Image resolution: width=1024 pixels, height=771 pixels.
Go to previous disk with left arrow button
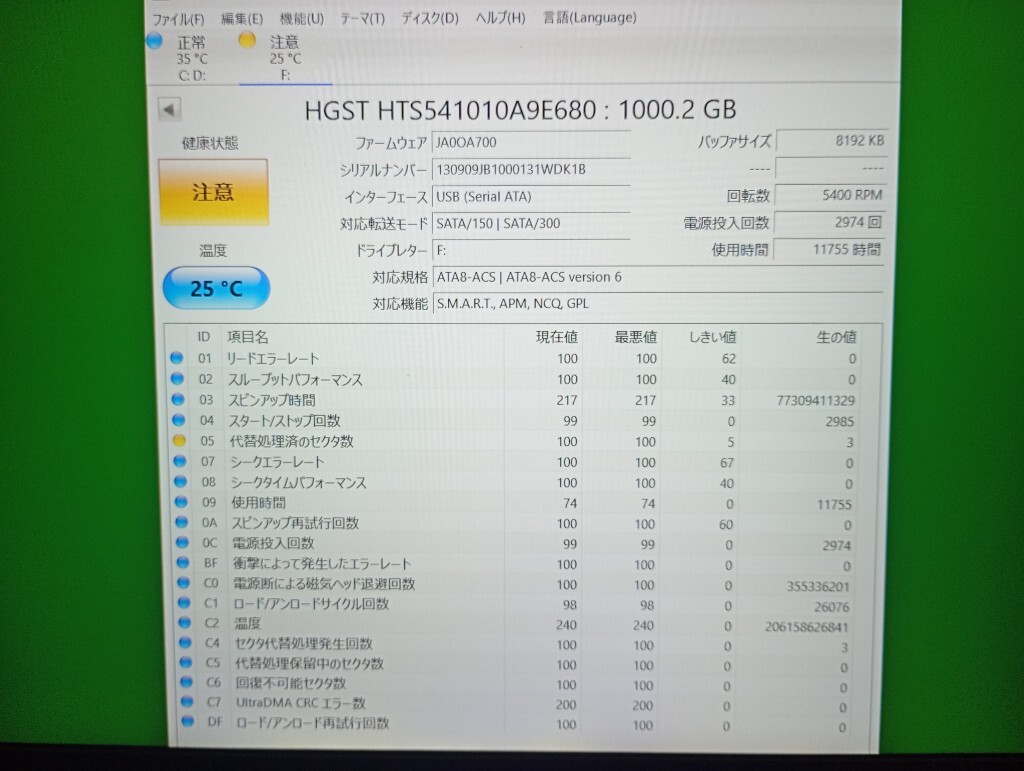click(170, 109)
